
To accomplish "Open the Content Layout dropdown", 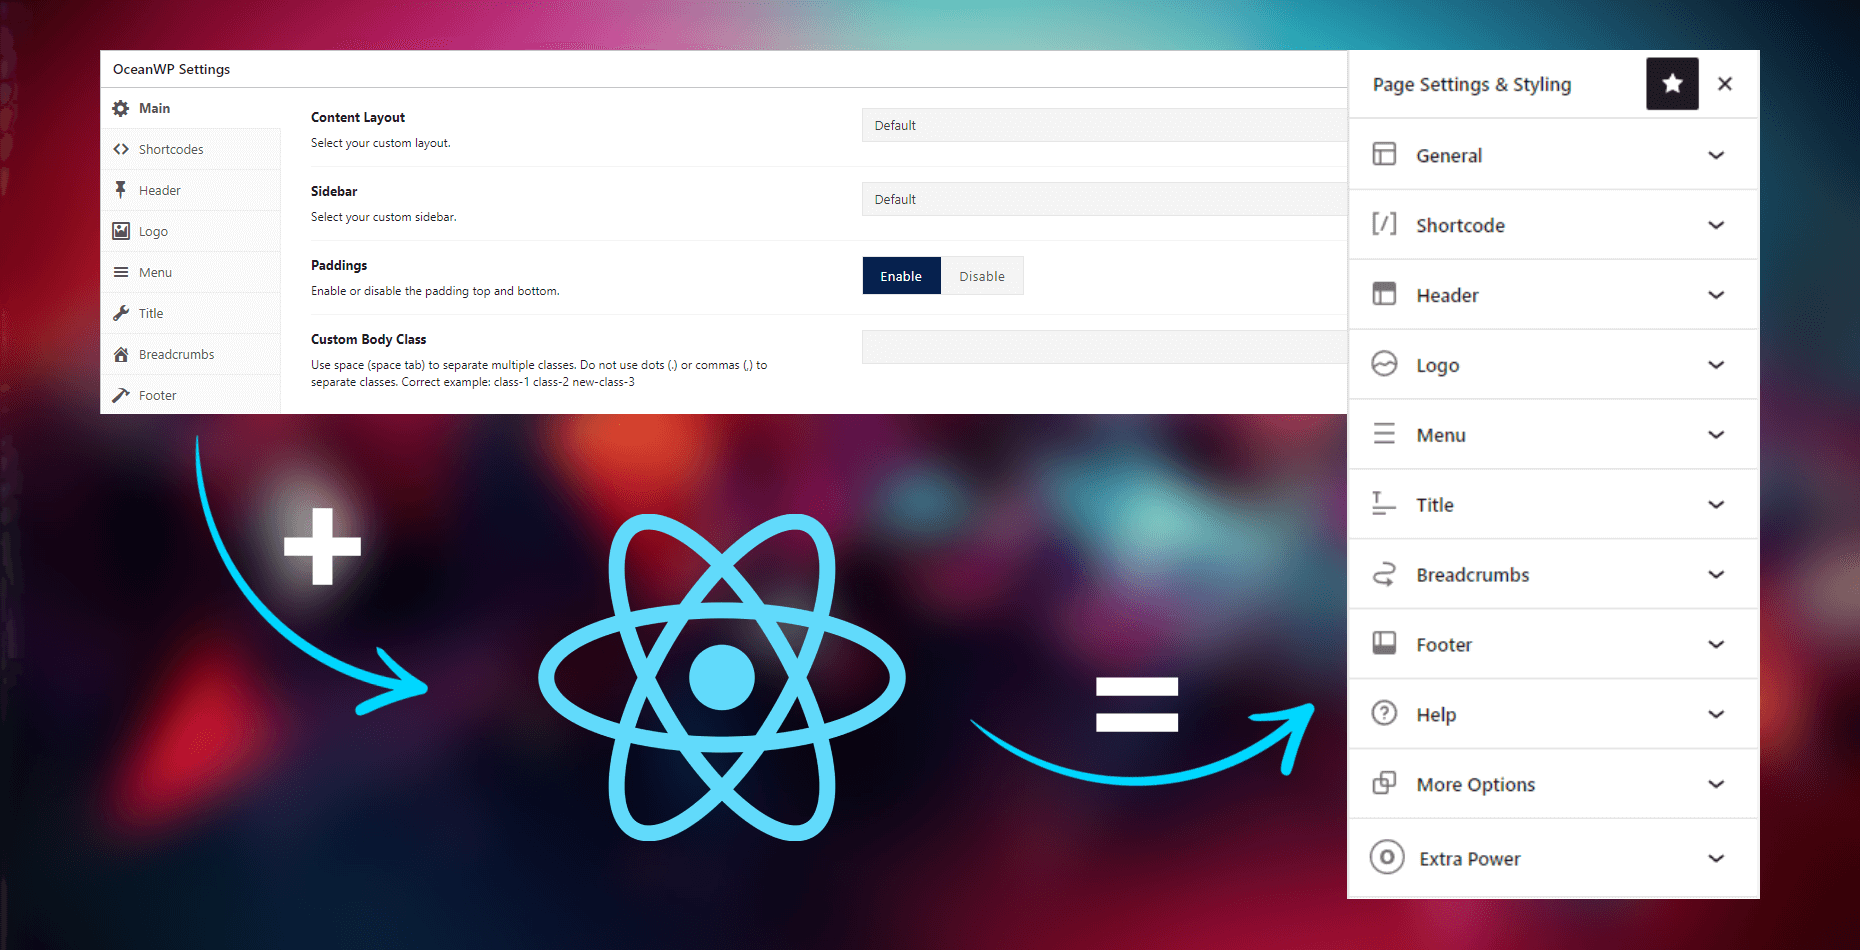I will coord(1104,125).
